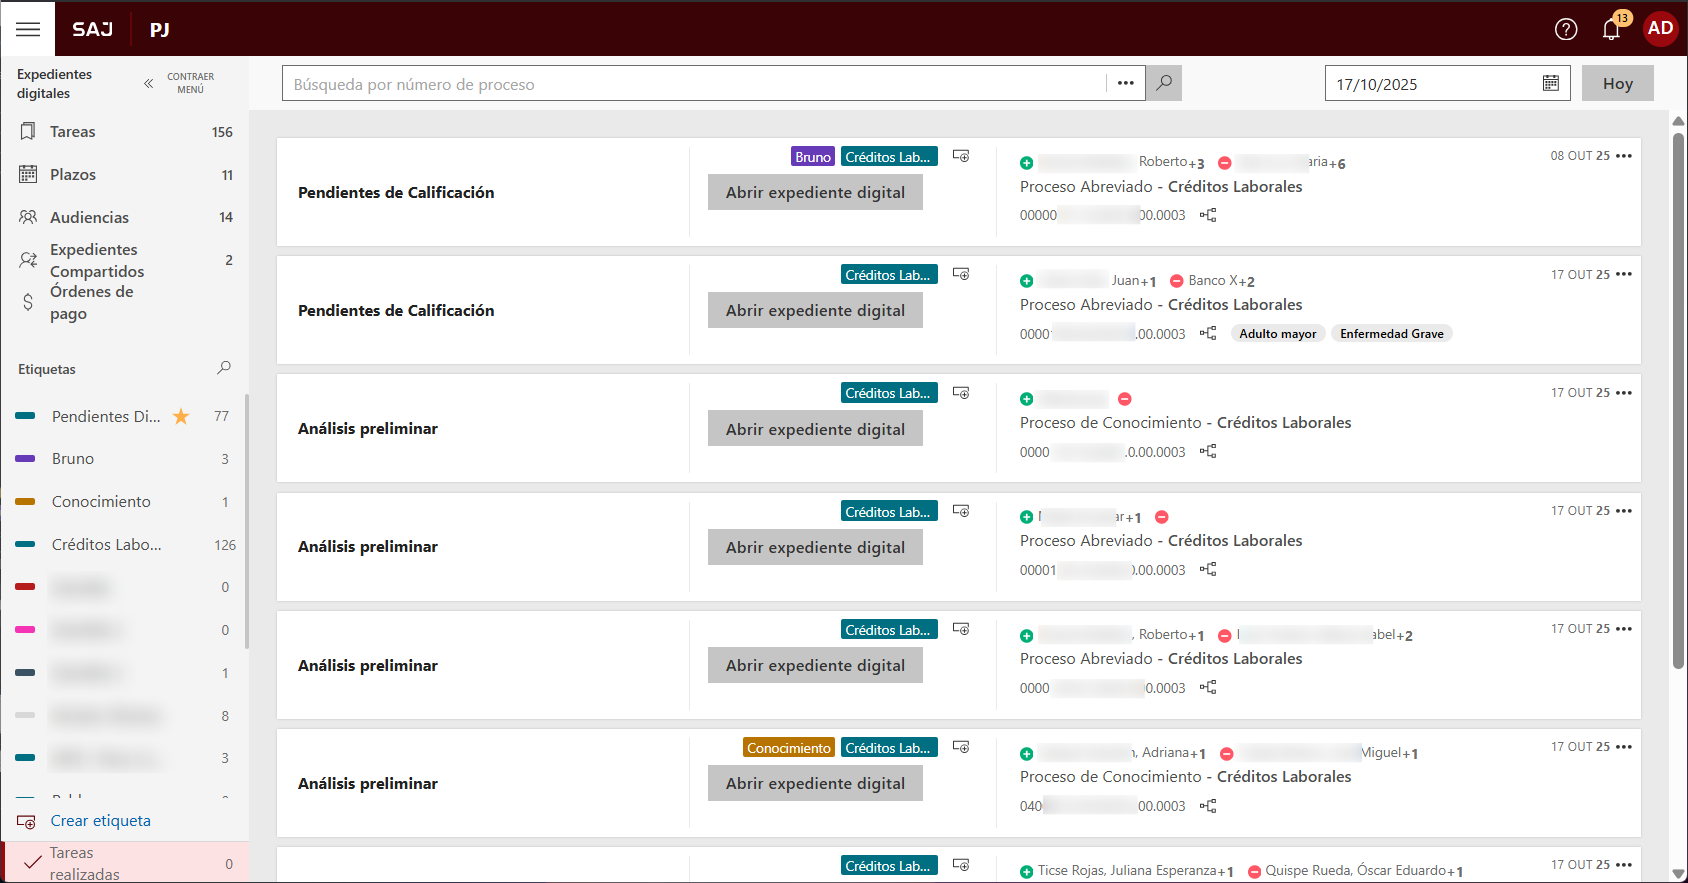
Task: Open more options for Roberto+1 task
Action: coord(1624,629)
